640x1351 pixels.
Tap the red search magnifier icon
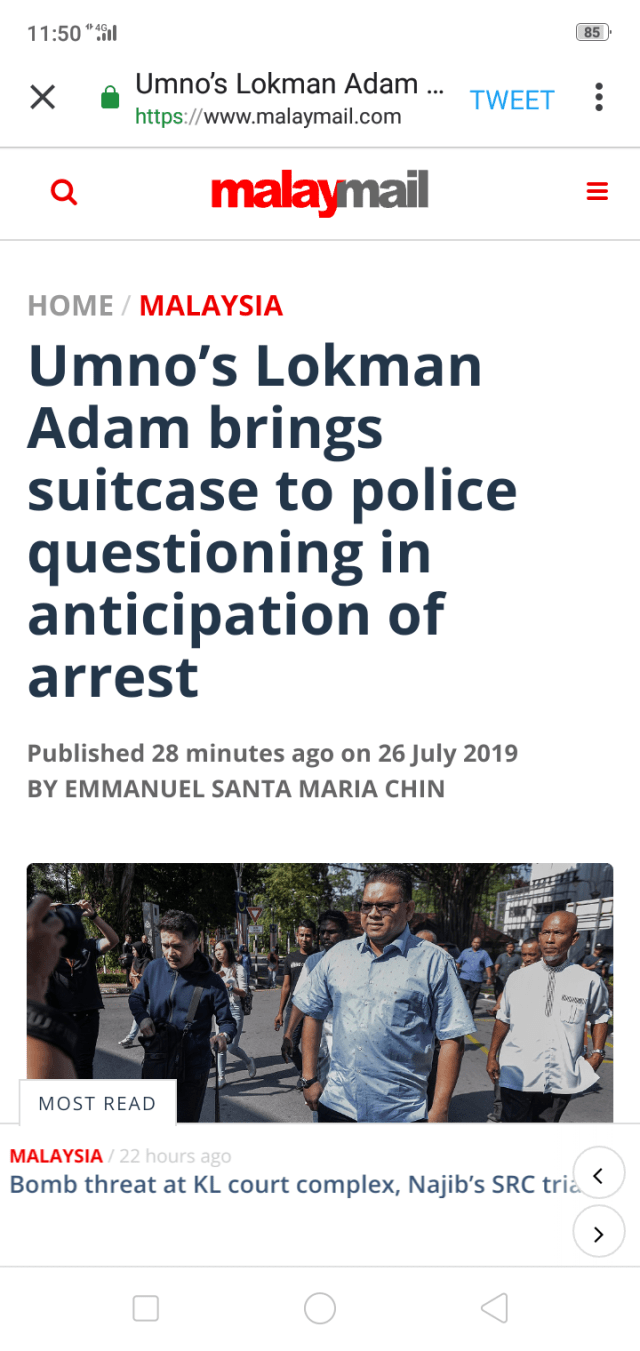click(x=64, y=192)
